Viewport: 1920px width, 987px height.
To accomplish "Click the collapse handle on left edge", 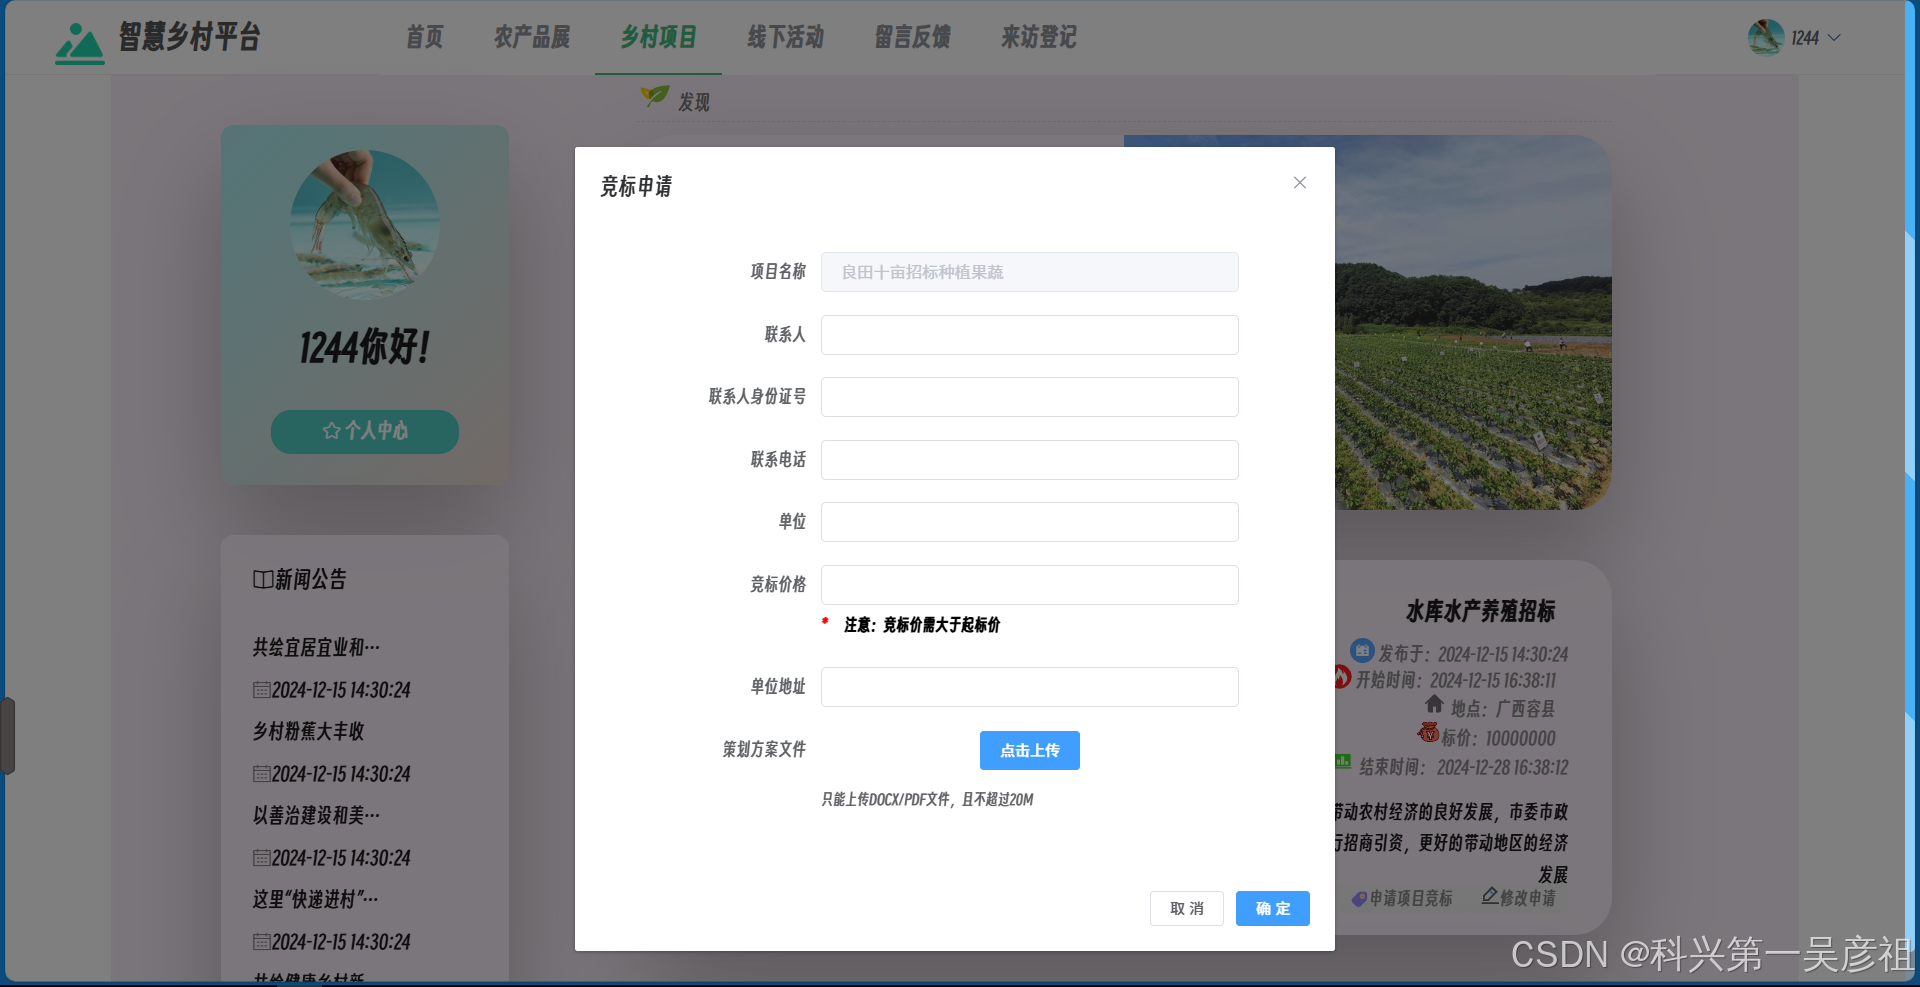I will (7, 736).
